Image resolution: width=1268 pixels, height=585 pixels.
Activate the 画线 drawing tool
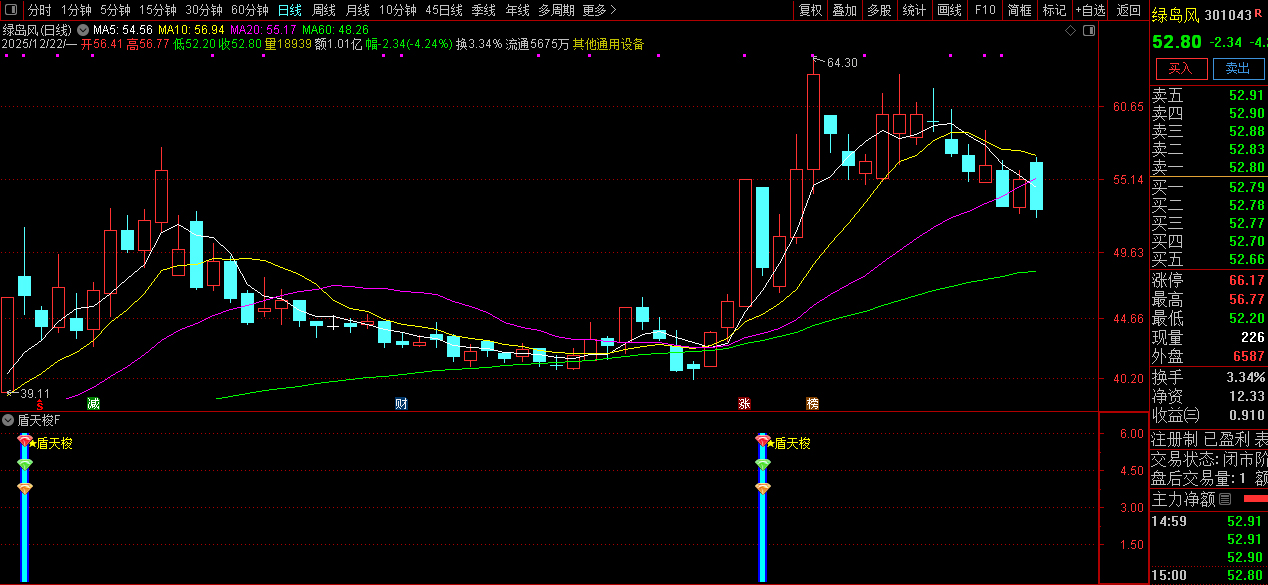(x=949, y=10)
